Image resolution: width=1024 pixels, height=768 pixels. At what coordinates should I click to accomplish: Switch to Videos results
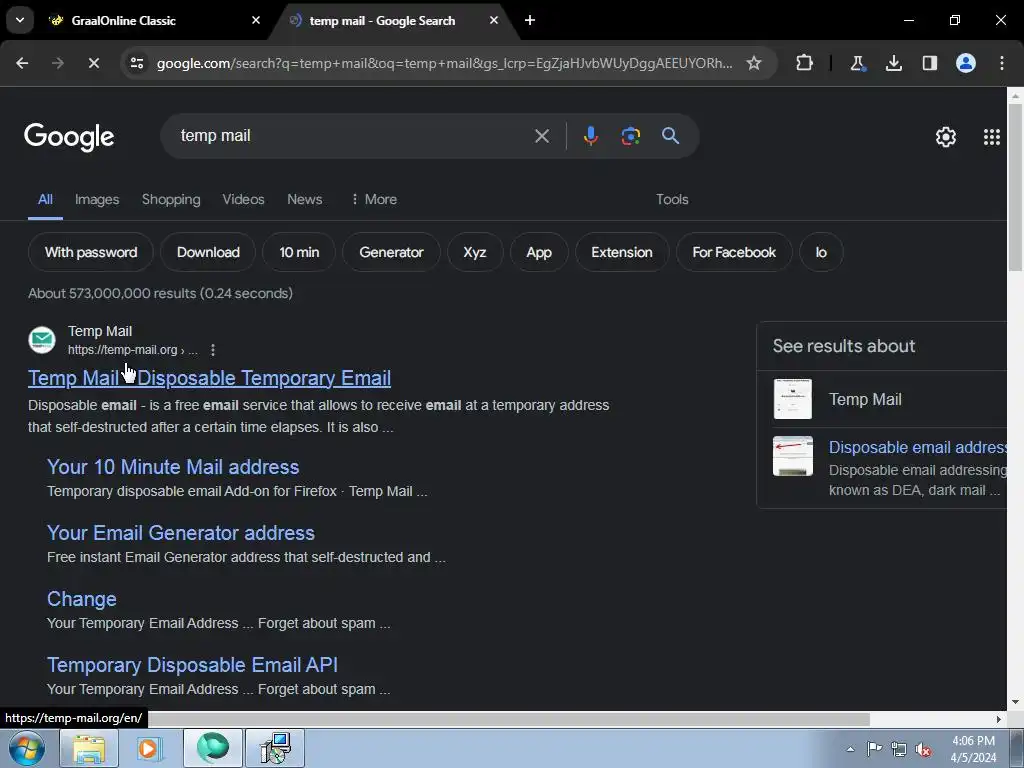pyautogui.click(x=243, y=199)
